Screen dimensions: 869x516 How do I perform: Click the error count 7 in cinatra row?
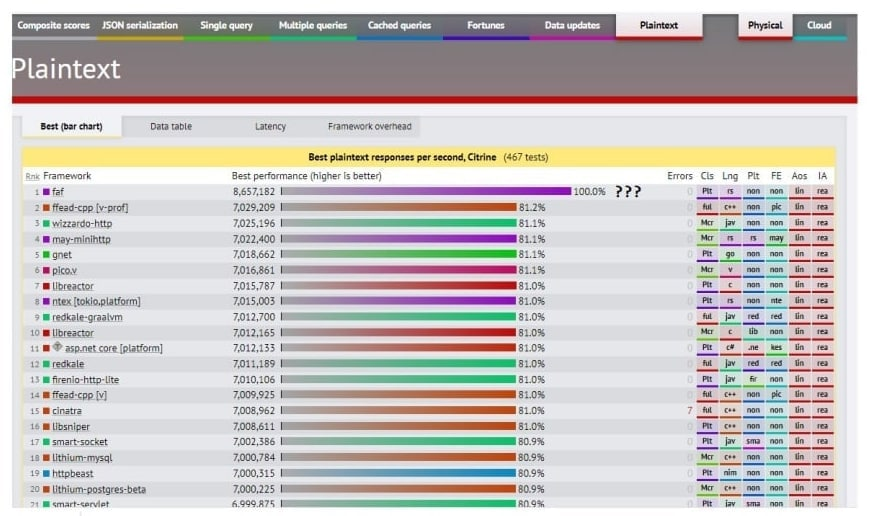tap(690, 411)
